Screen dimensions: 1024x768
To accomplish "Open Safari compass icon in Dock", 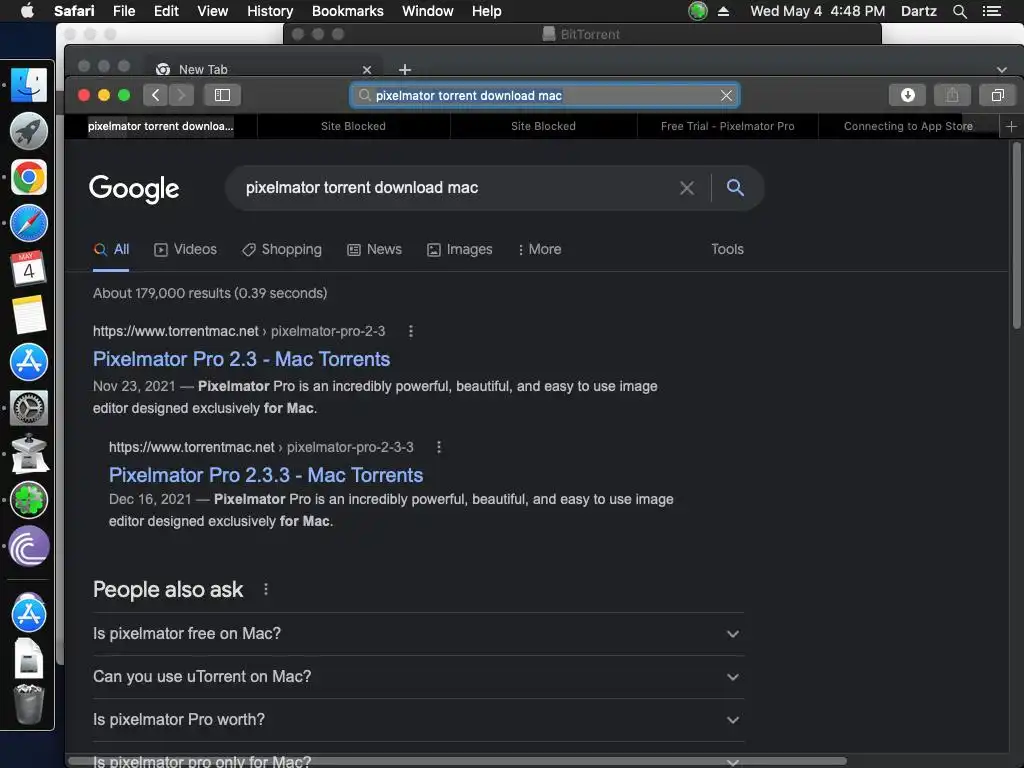I will pyautogui.click(x=29, y=223).
